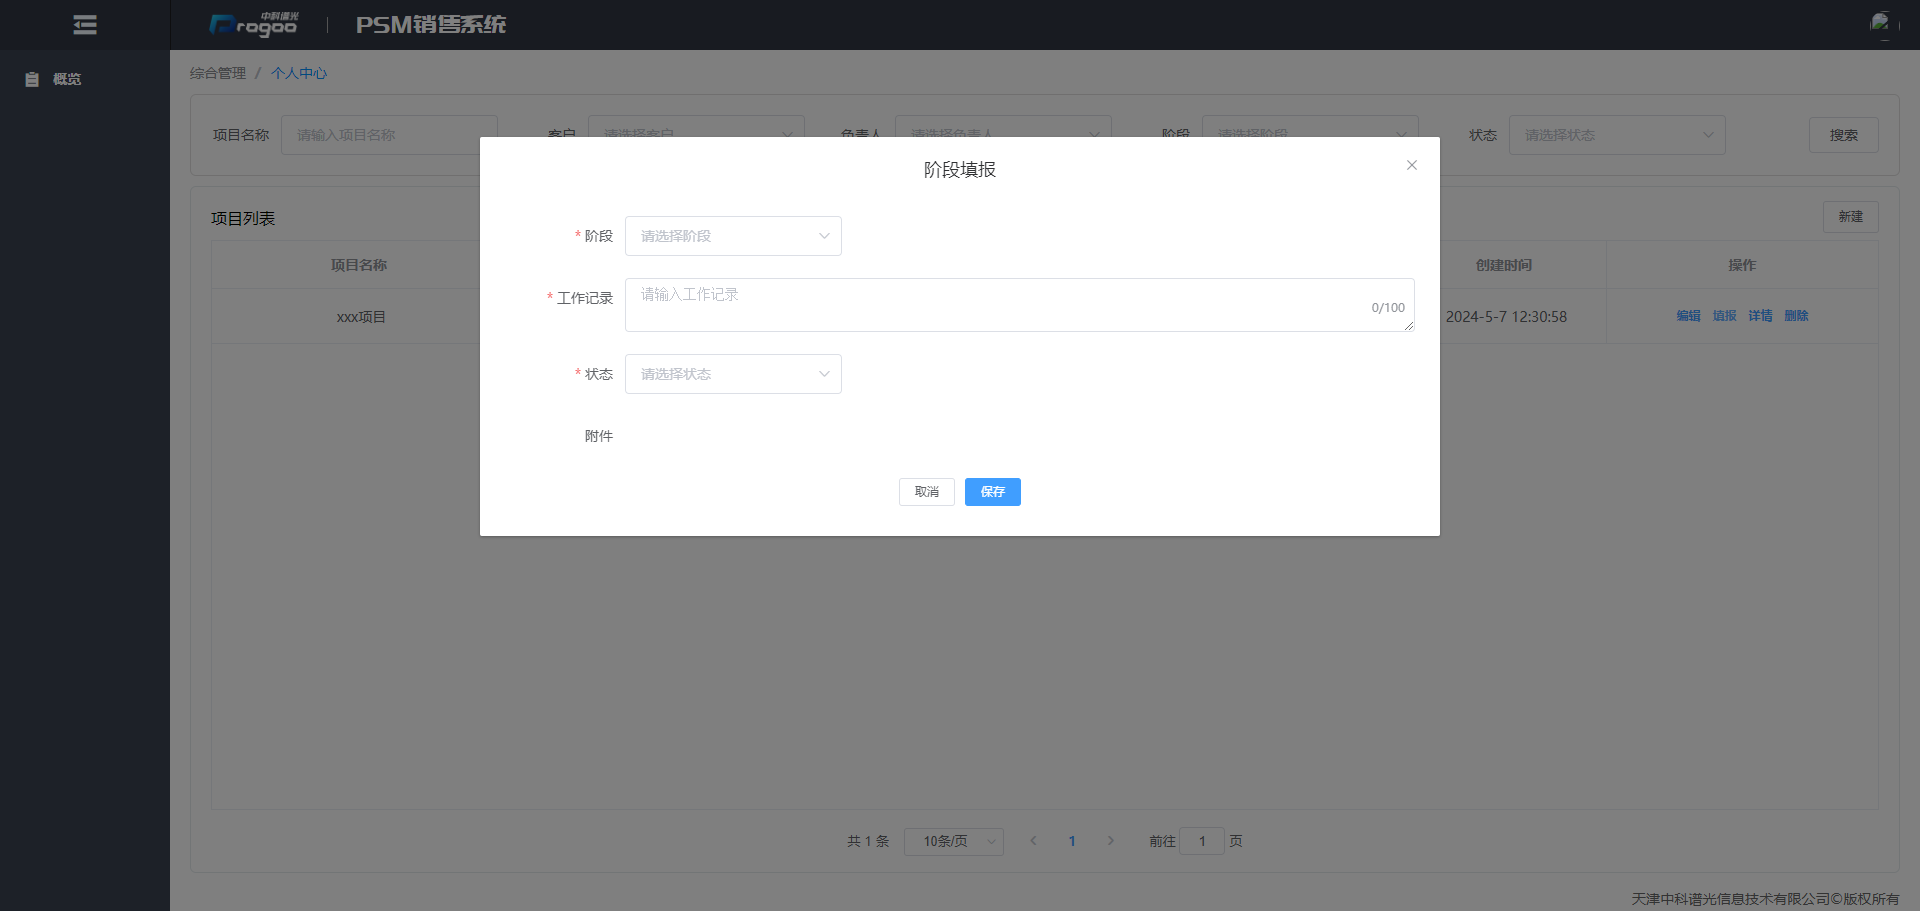1920x911 pixels.
Task: Click 个人中心 in the breadcrumb
Action: (299, 73)
